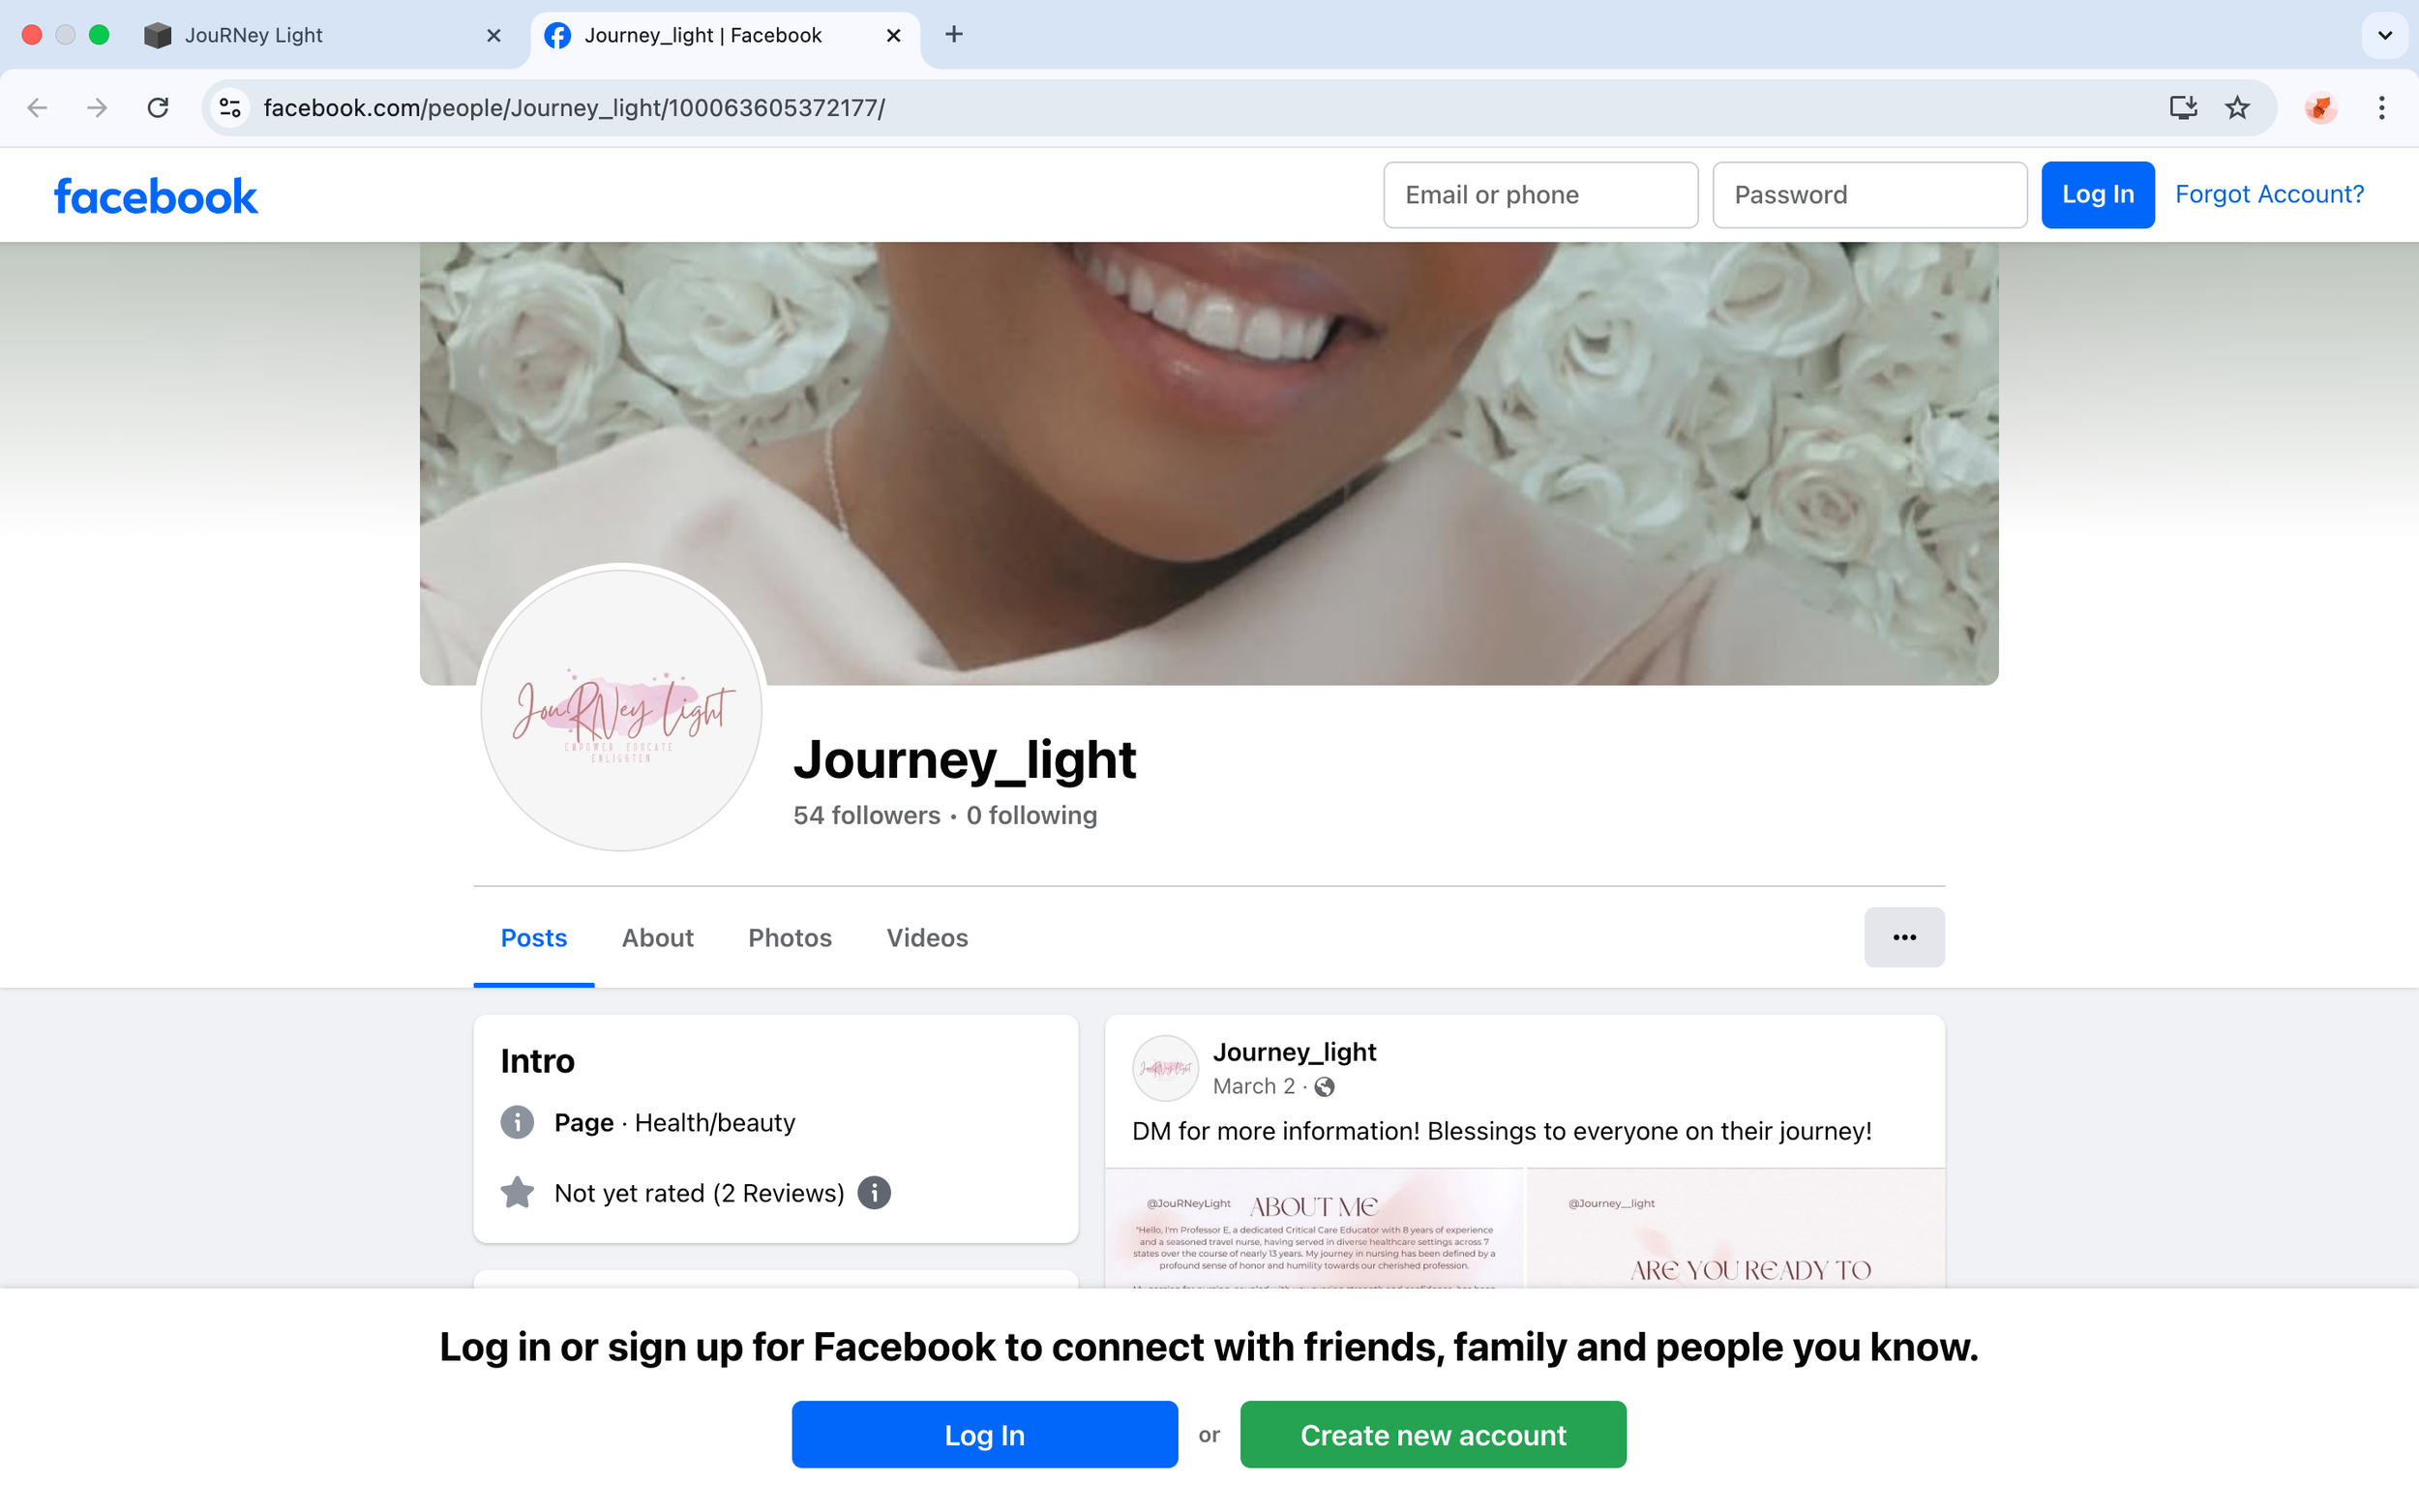Open the Photos tab
The width and height of the screenshot is (2419, 1512).
click(789, 938)
